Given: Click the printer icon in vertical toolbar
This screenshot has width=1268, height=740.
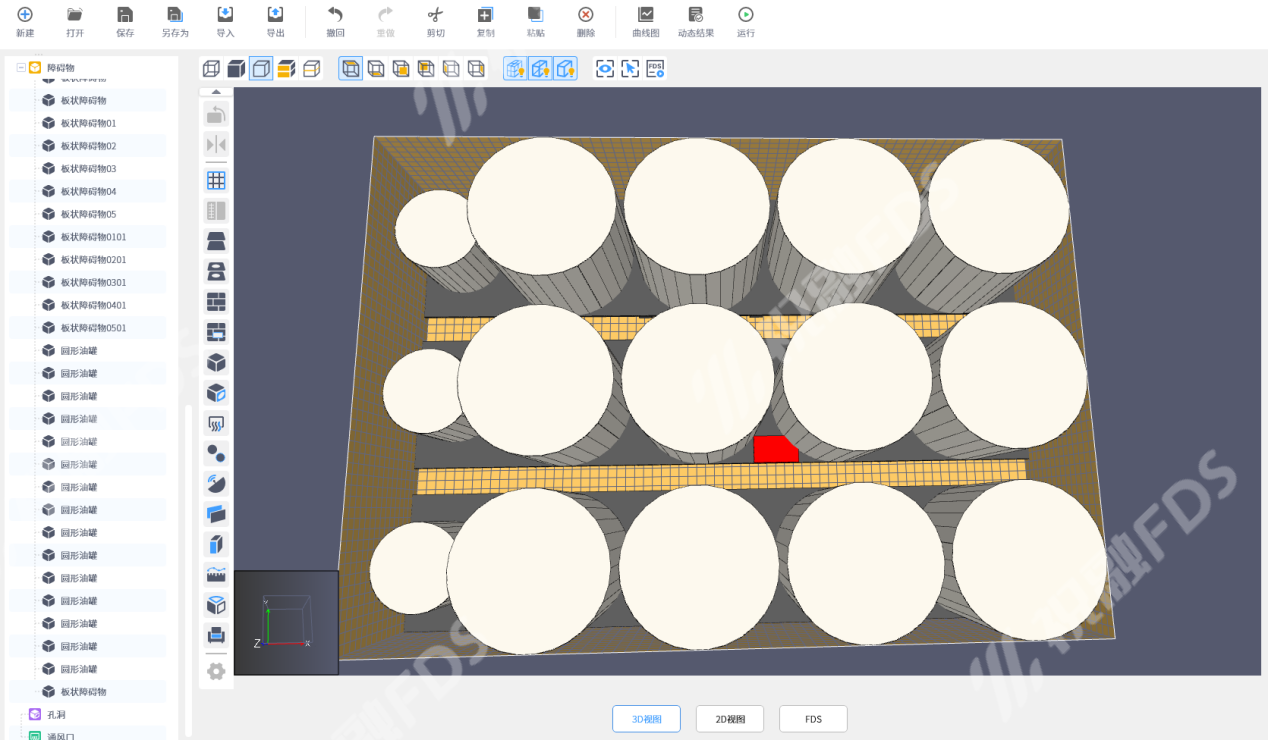Looking at the screenshot, I should point(216,634).
